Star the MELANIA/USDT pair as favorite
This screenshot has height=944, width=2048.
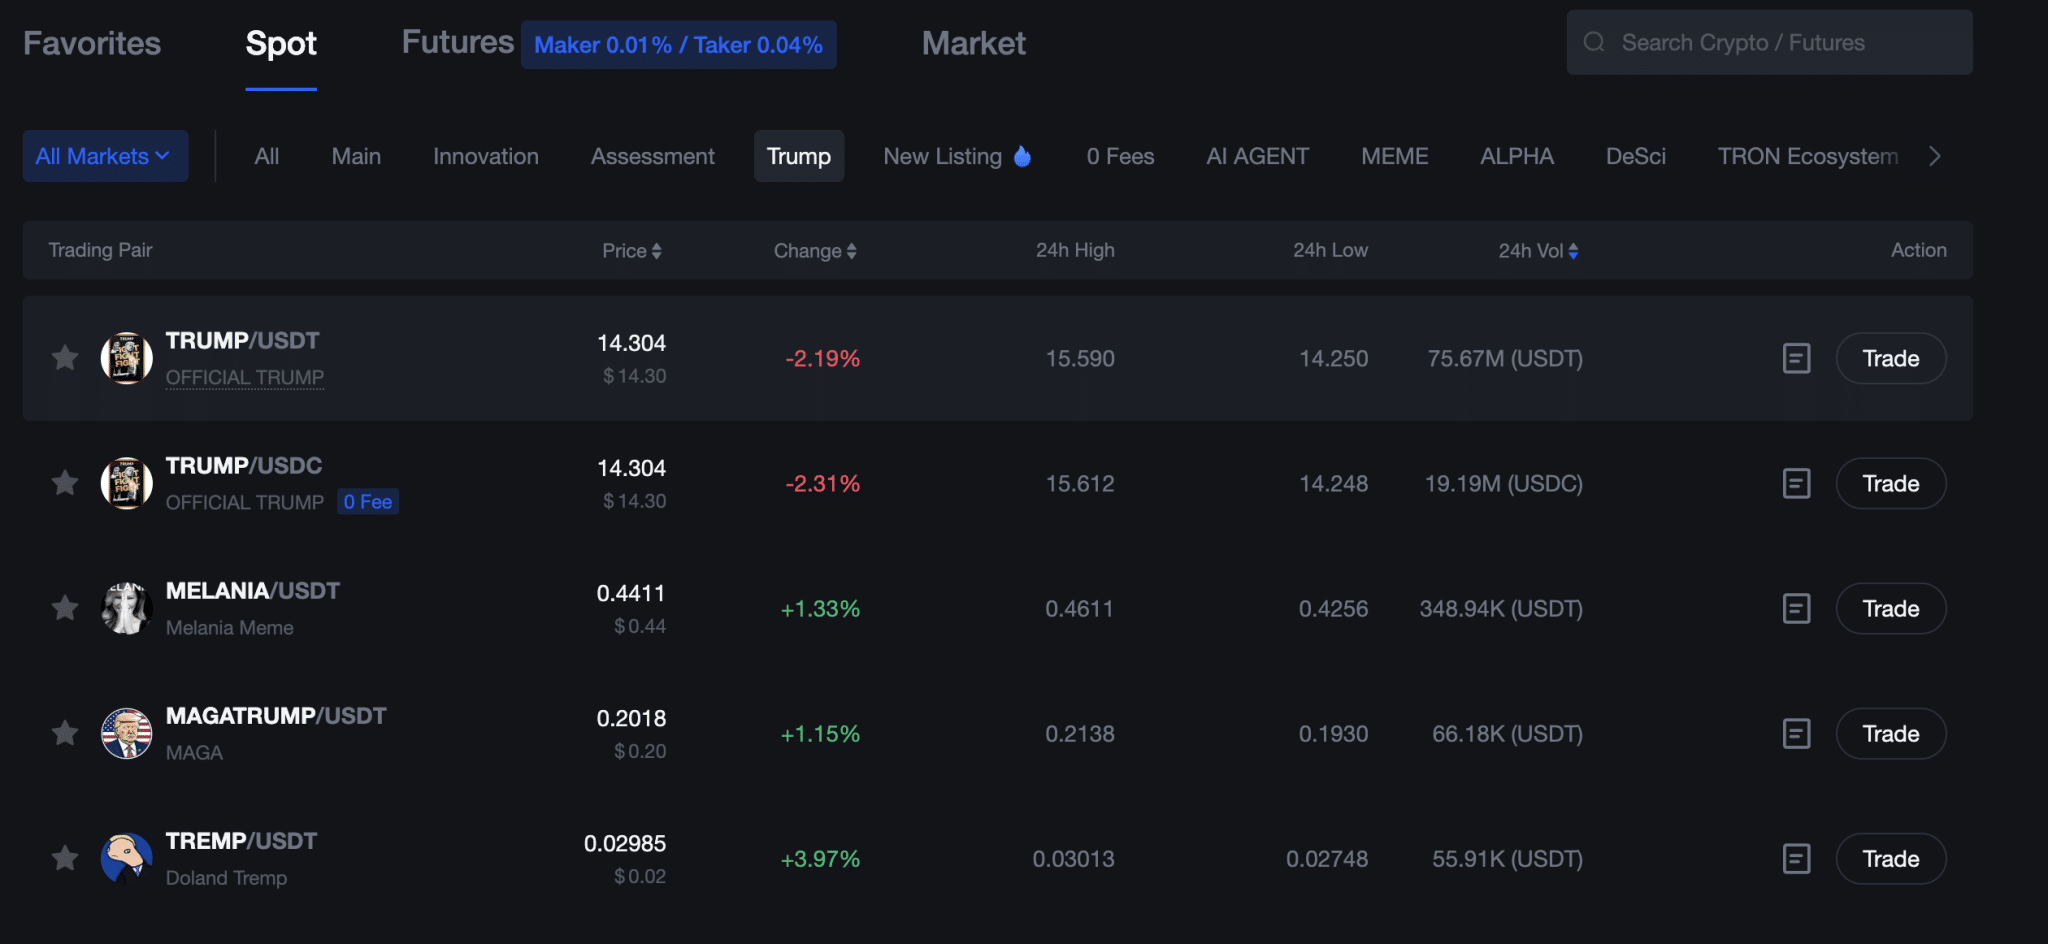(64, 608)
